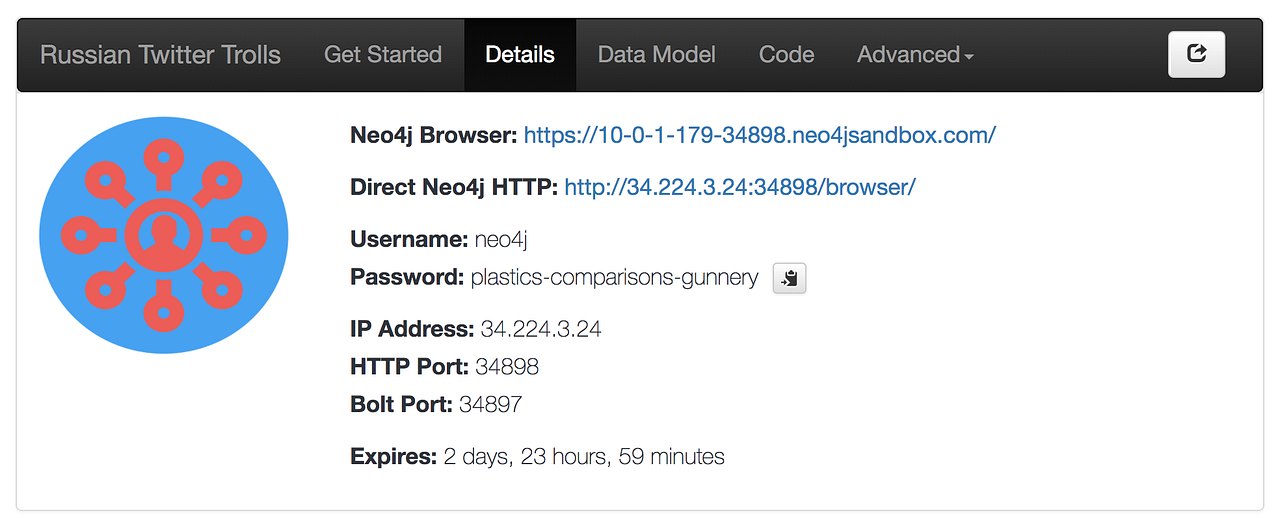Image resolution: width=1280 pixels, height=529 pixels.
Task: Click the Russian Twitter Trolls brand title
Action: [x=160, y=55]
